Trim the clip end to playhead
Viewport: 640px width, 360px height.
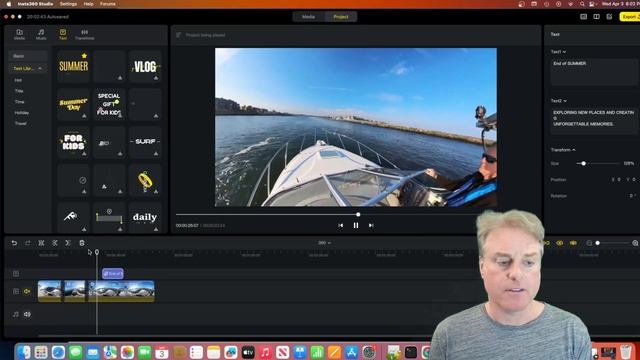pos(68,243)
